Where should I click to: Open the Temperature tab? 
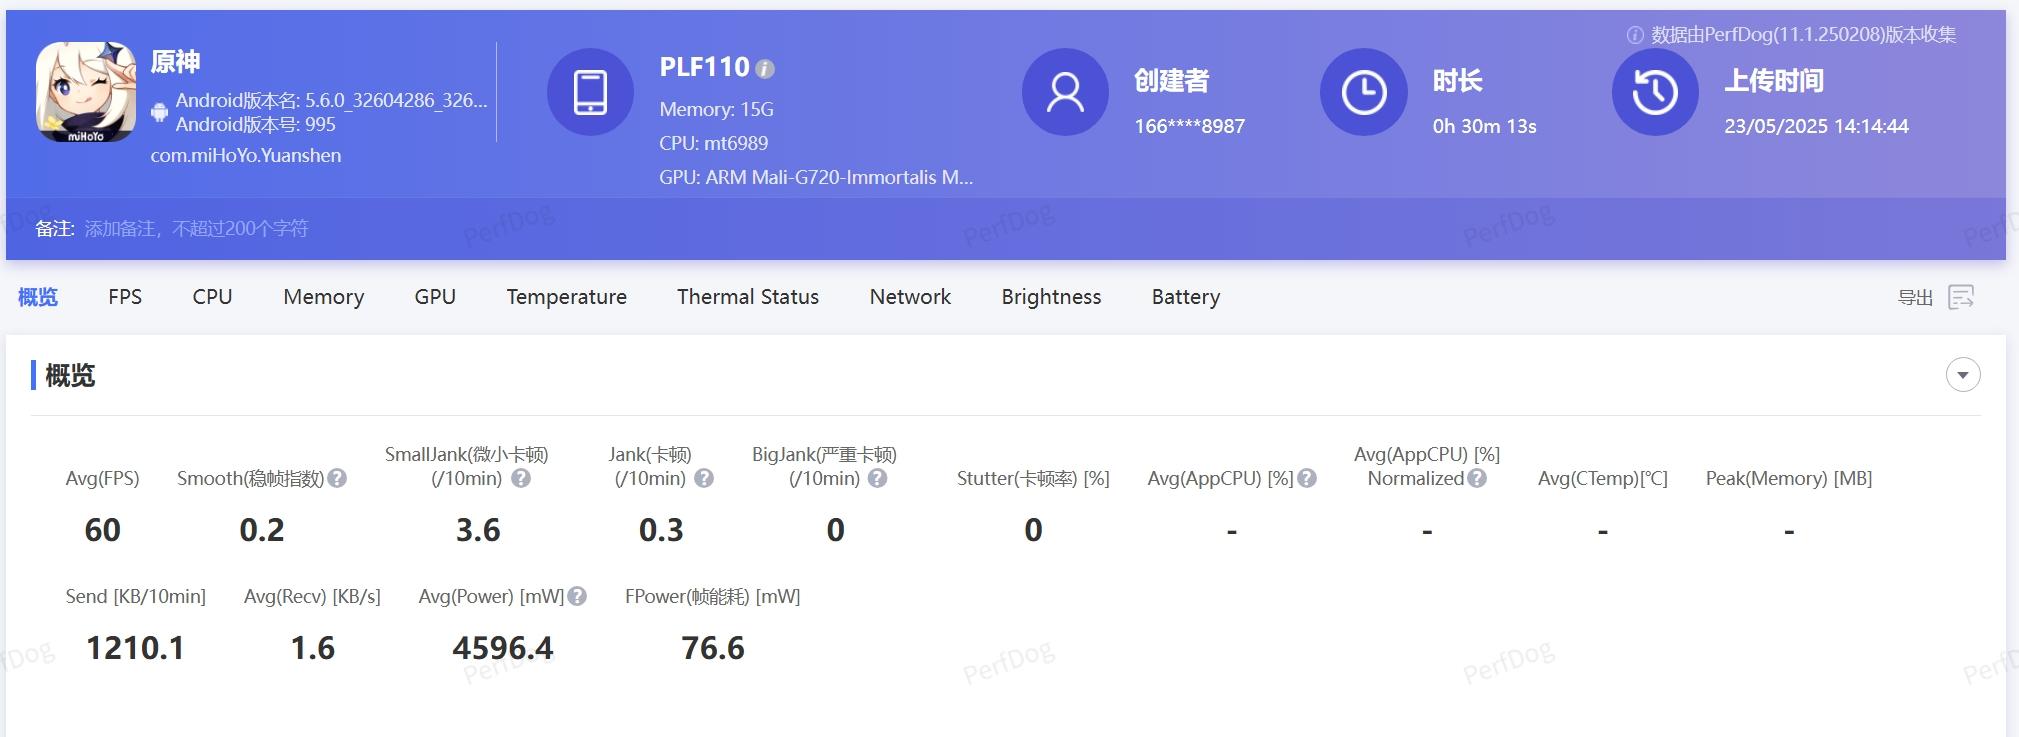point(566,297)
